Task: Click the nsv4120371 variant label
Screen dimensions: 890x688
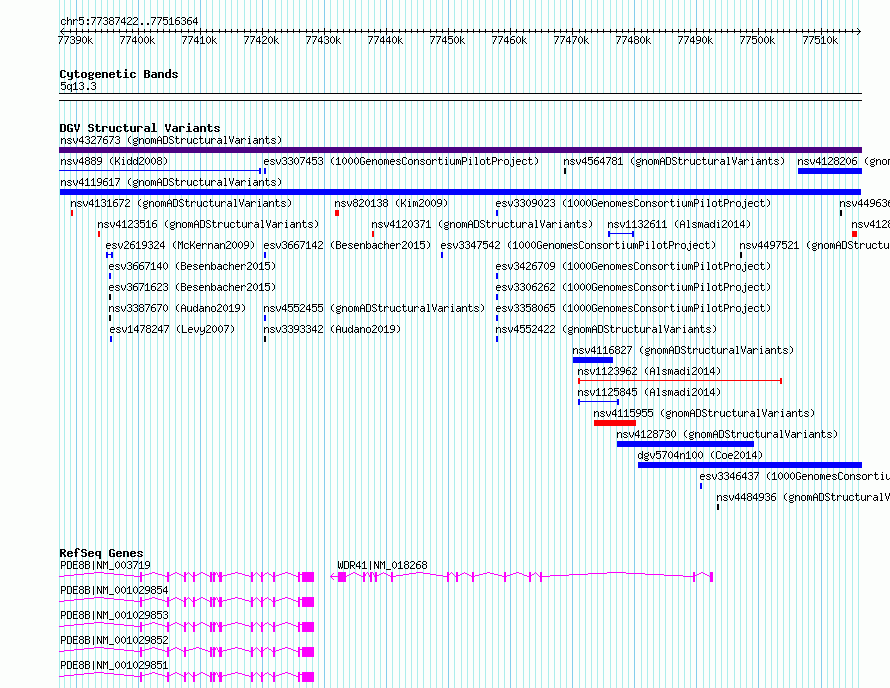Action: tap(482, 224)
